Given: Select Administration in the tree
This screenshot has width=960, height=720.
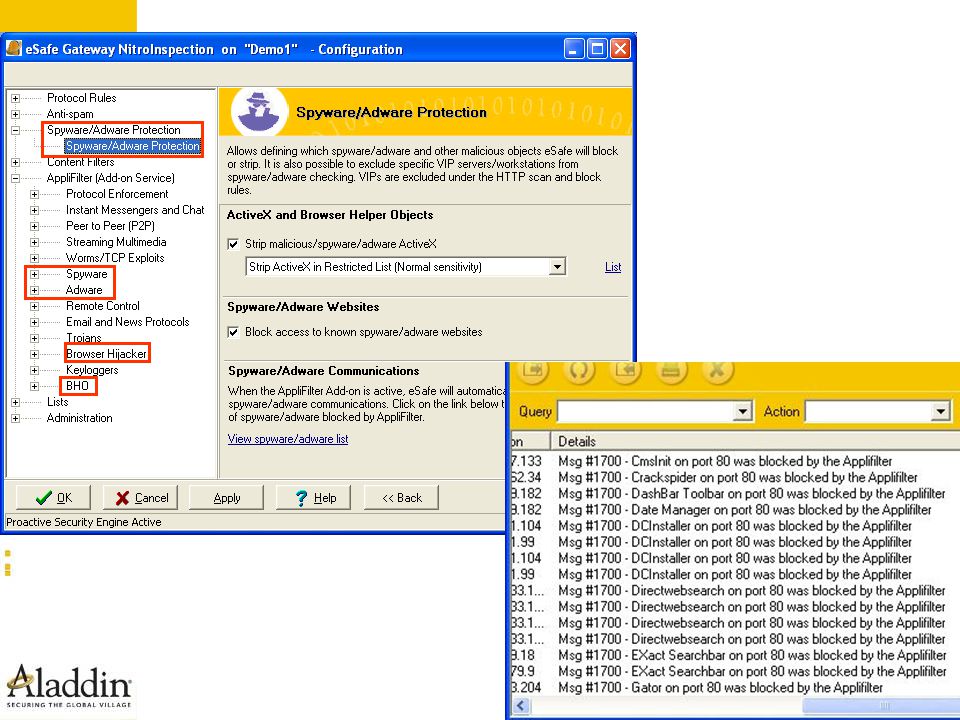Looking at the screenshot, I should 80,418.
